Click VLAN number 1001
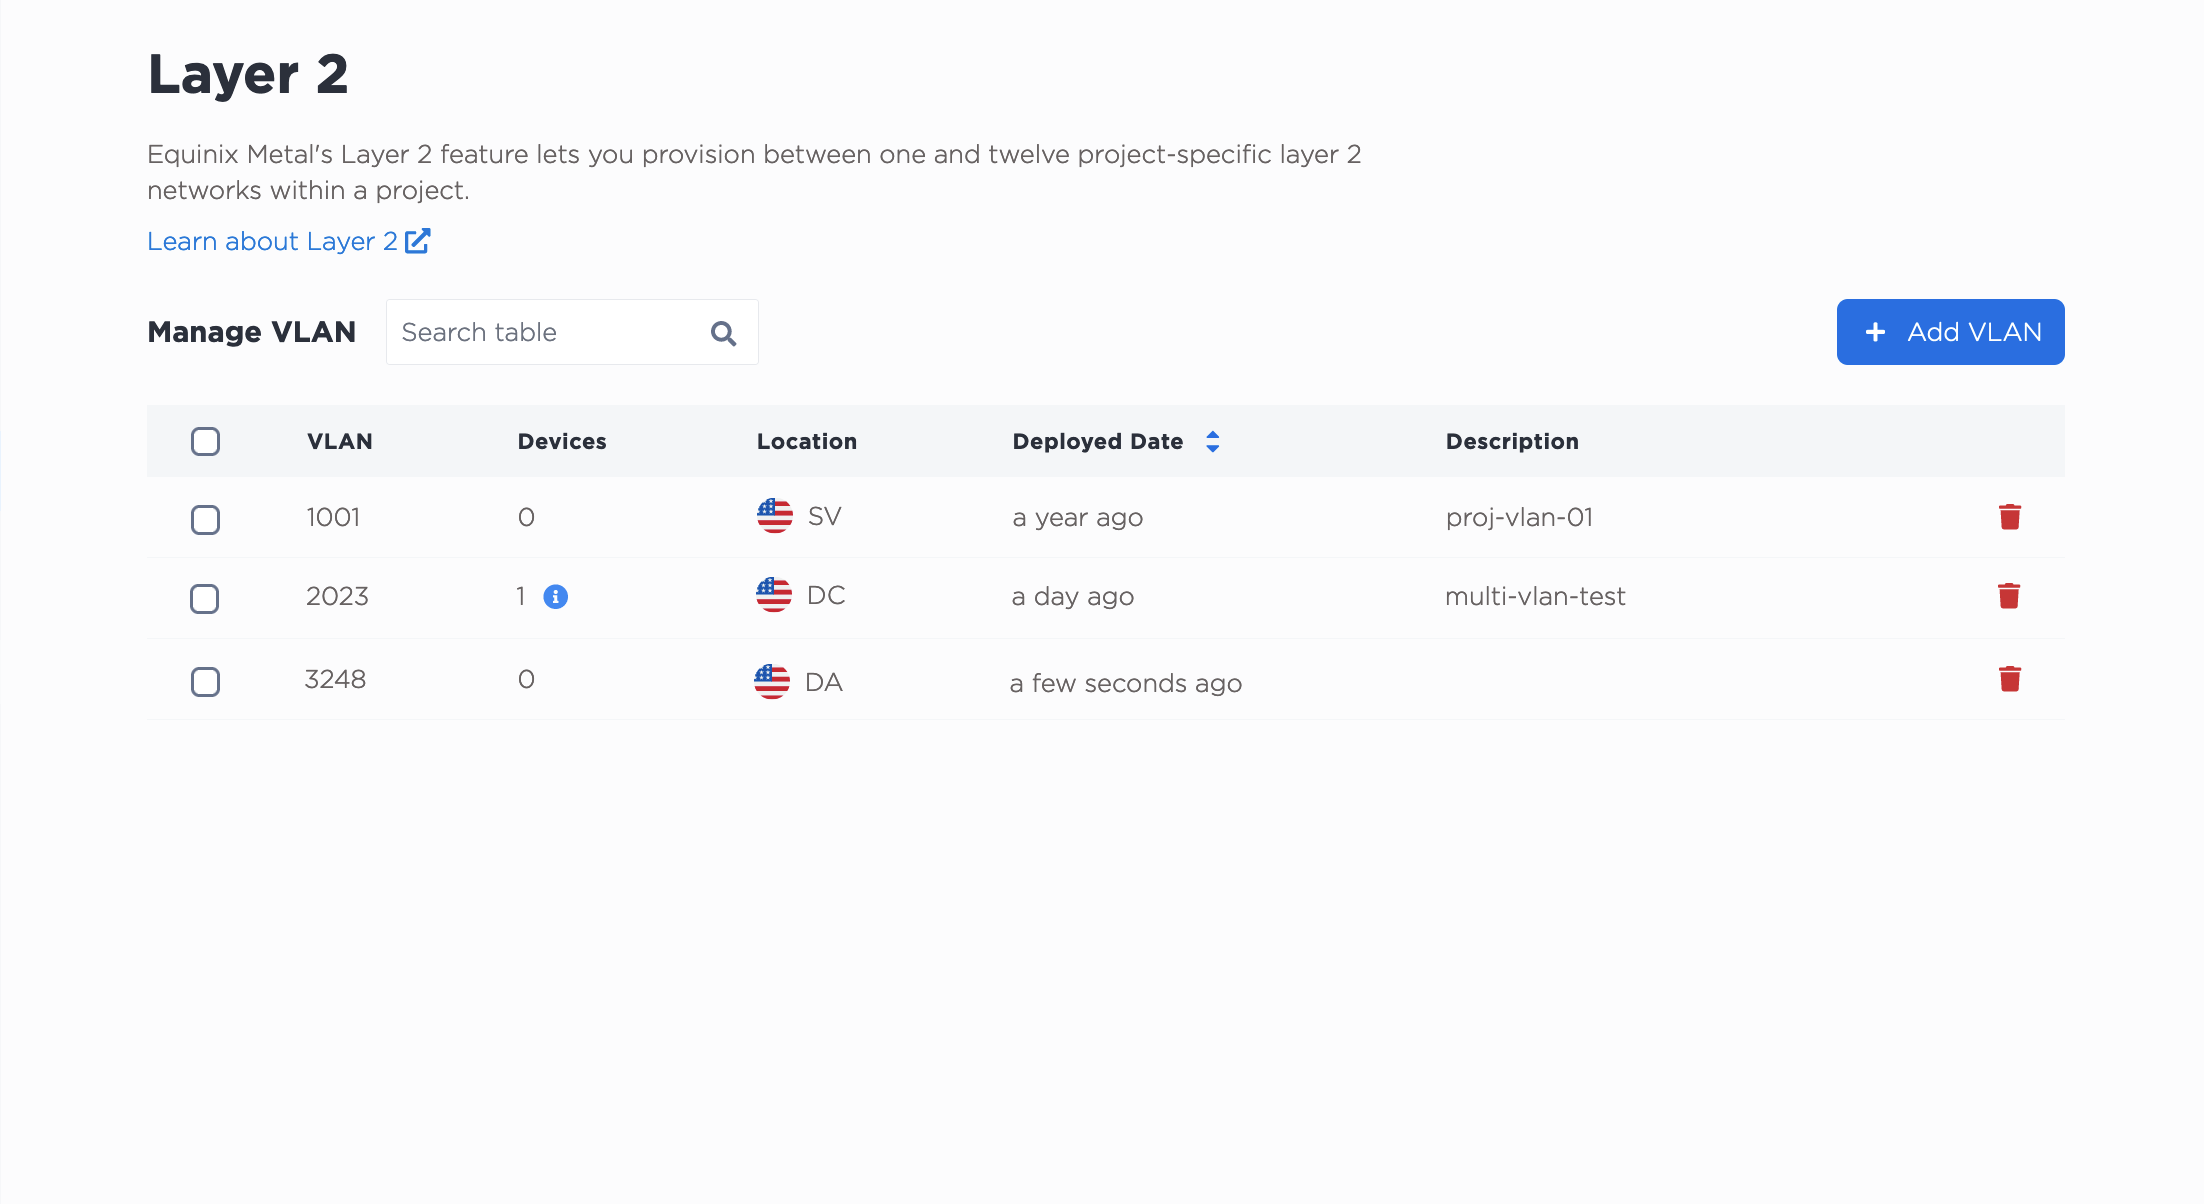2204x1204 pixels. click(x=333, y=517)
